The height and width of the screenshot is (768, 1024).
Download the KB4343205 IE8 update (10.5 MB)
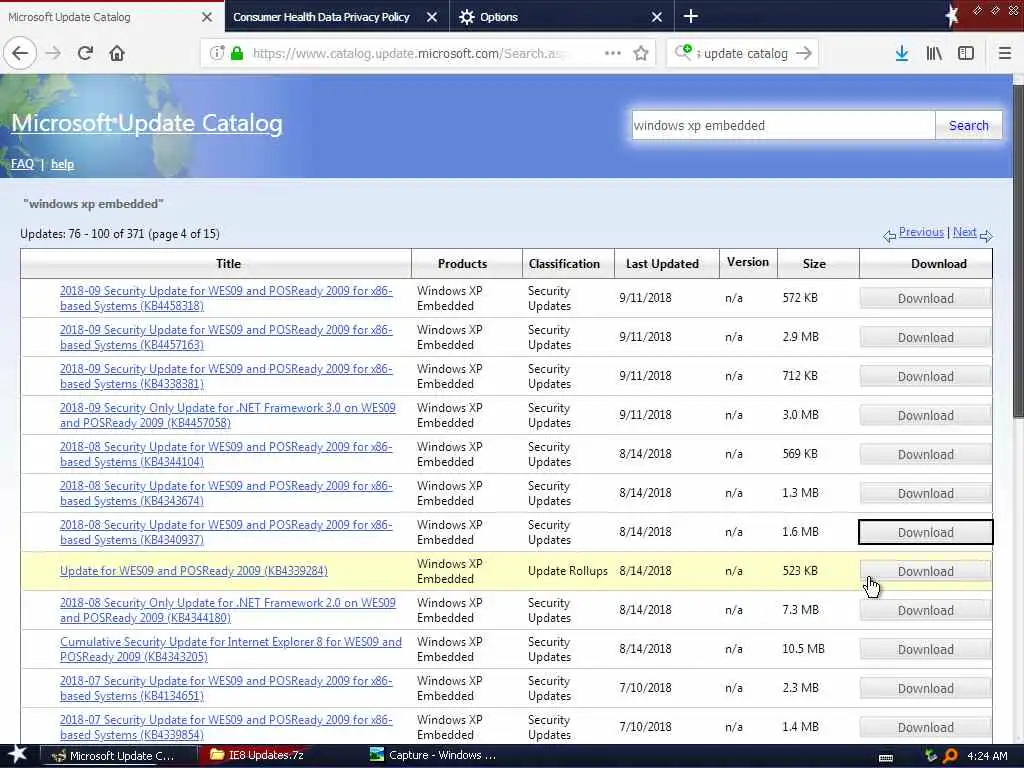[x=925, y=649]
